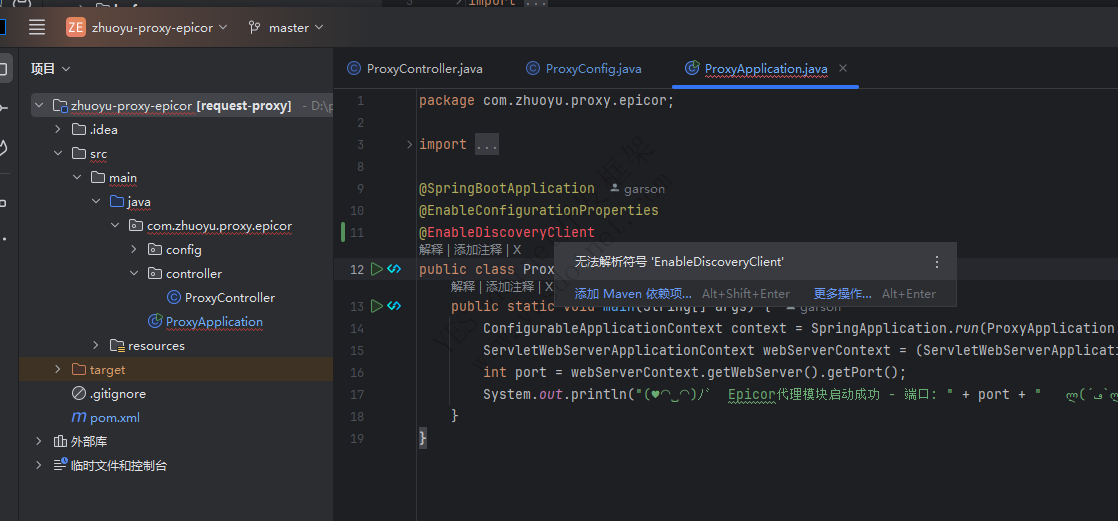Expand the resources folder
Screen dimensions: 1118x521
(x=96, y=346)
